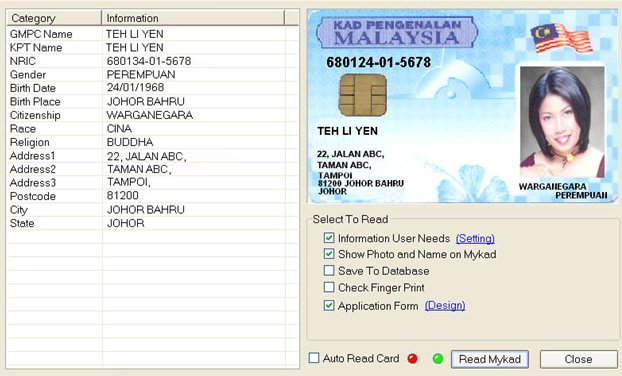
Task: Uncheck Show Photo and Name on Mykad
Action: [x=329, y=254]
